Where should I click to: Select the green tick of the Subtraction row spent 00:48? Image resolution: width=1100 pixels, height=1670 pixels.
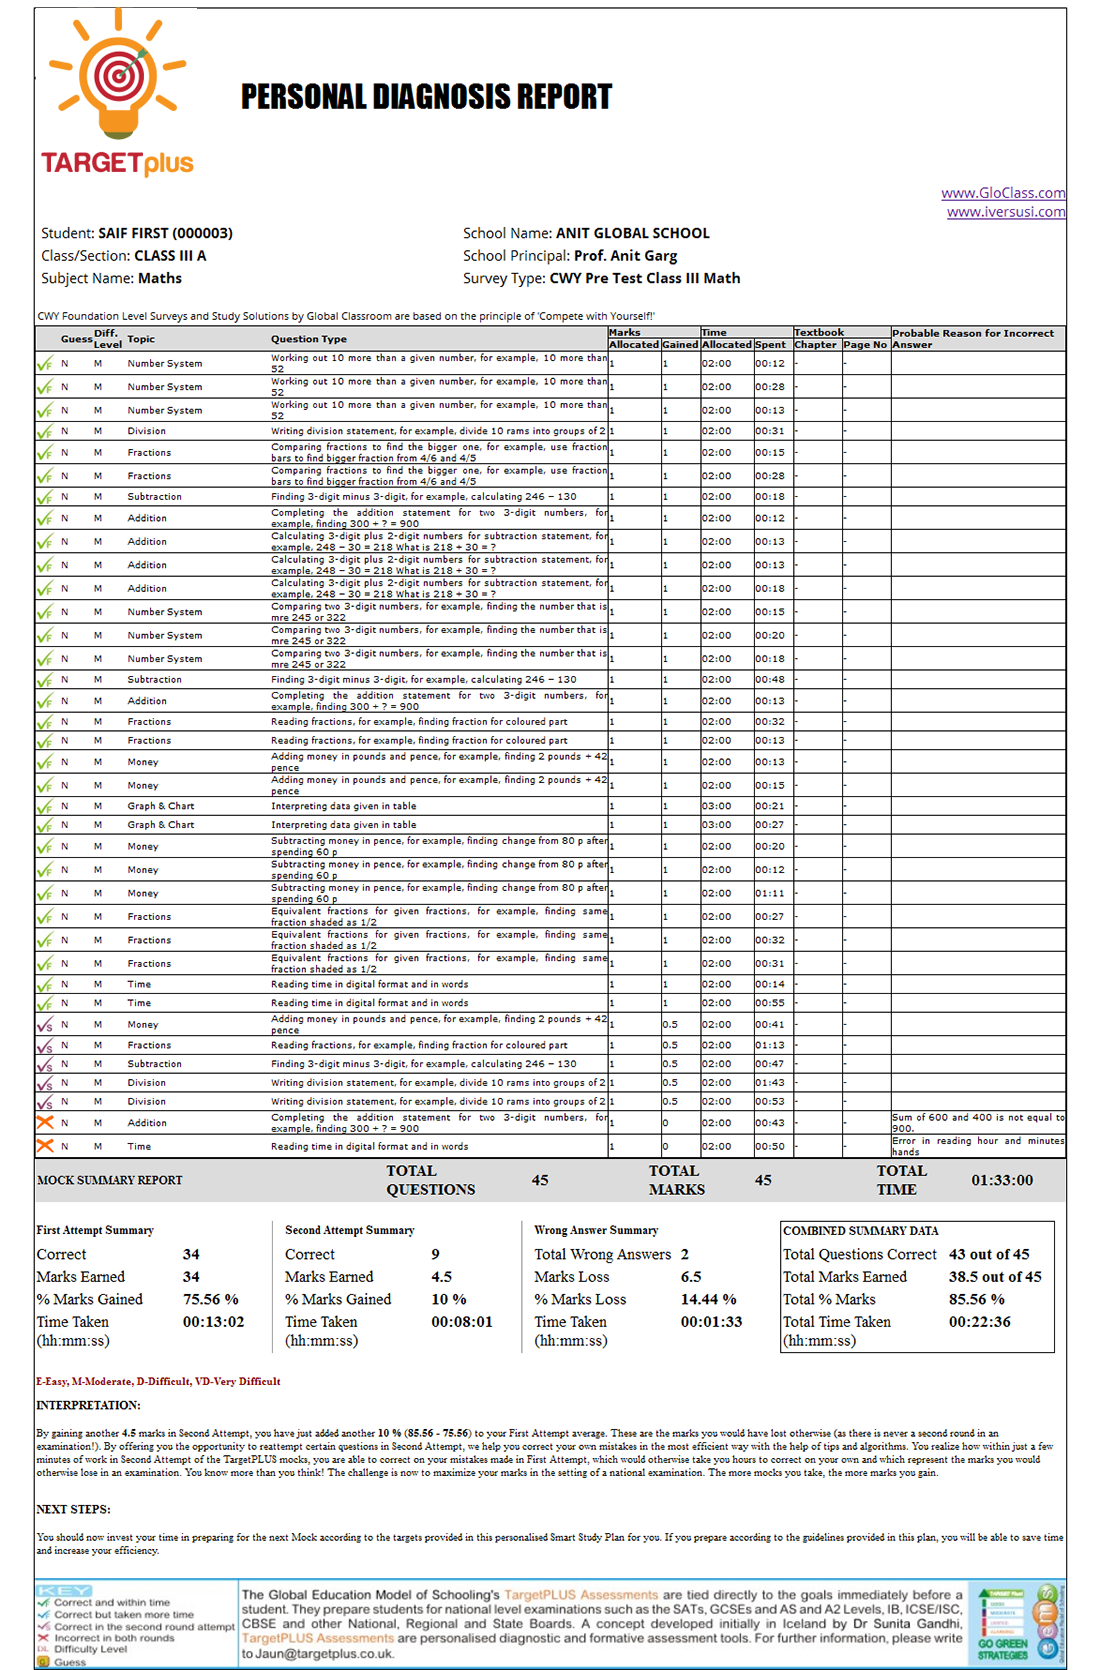(x=45, y=680)
